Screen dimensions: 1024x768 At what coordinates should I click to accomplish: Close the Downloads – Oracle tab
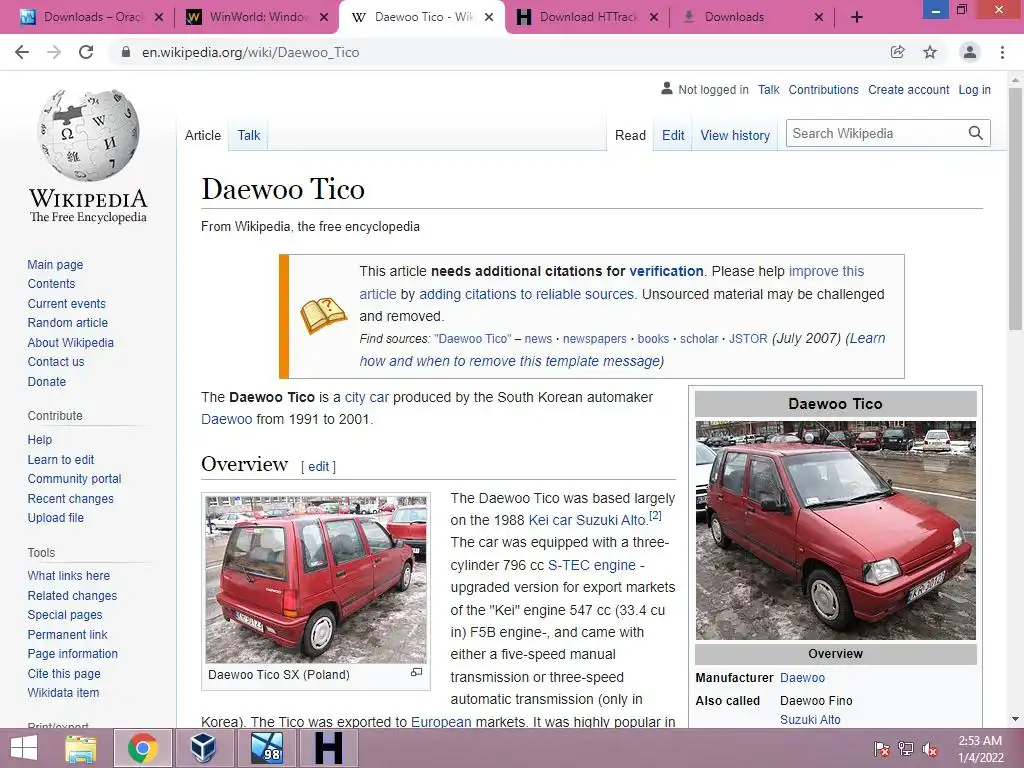pos(159,18)
